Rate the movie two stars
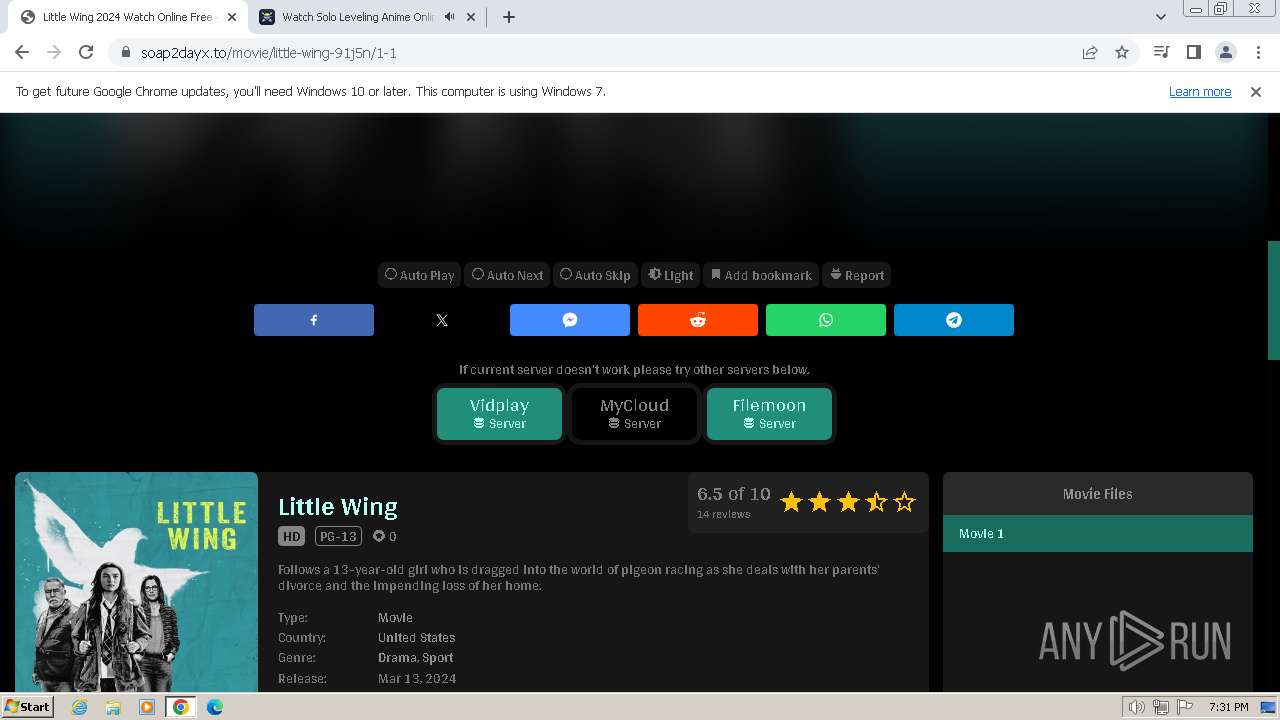Viewport: 1280px width, 720px height. click(x=819, y=502)
